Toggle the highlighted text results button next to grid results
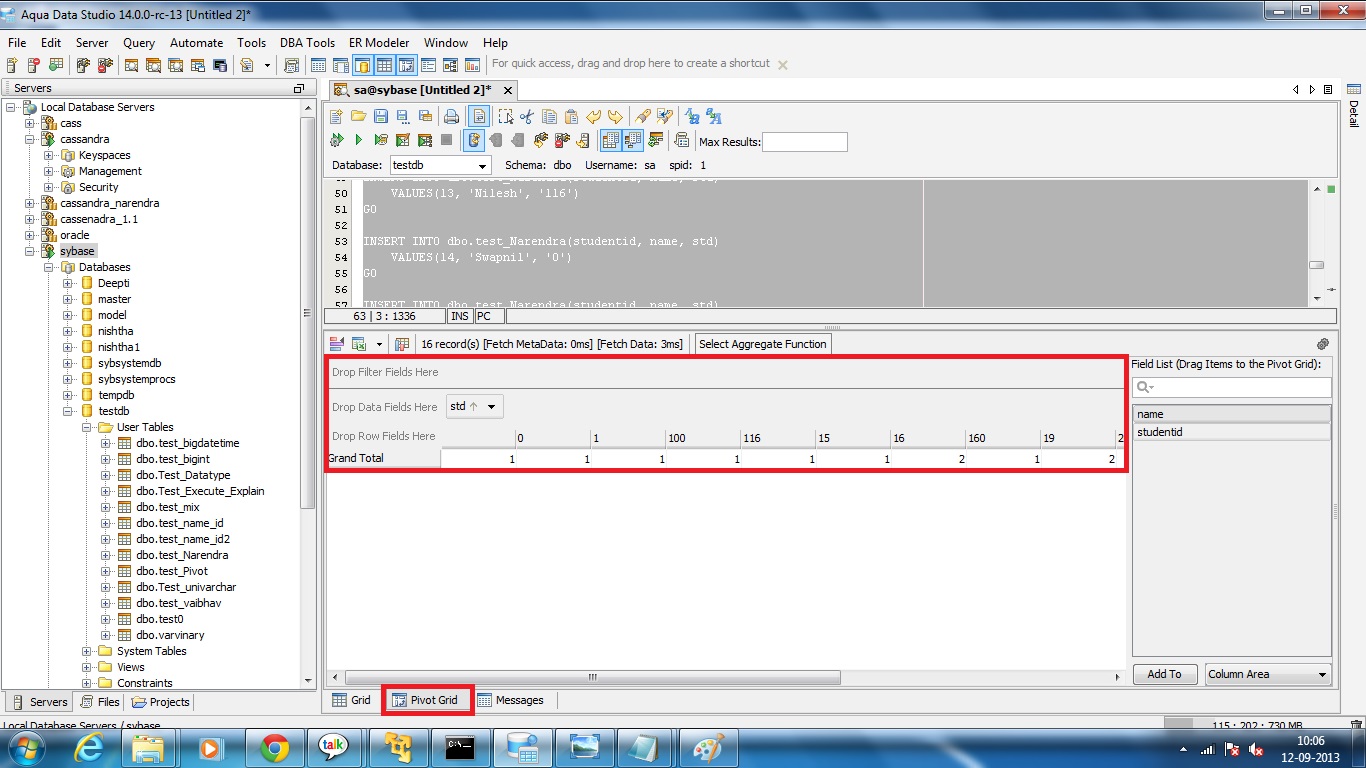 tap(632, 140)
